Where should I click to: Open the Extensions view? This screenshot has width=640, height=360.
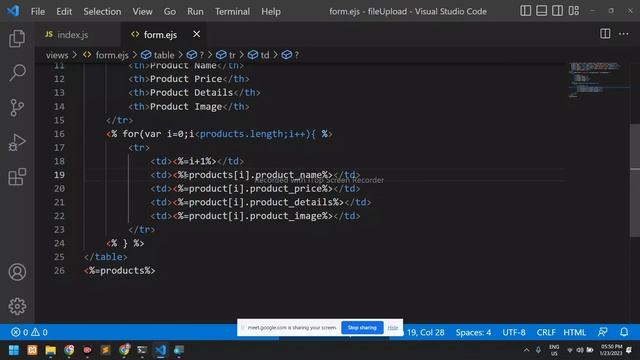point(17,177)
